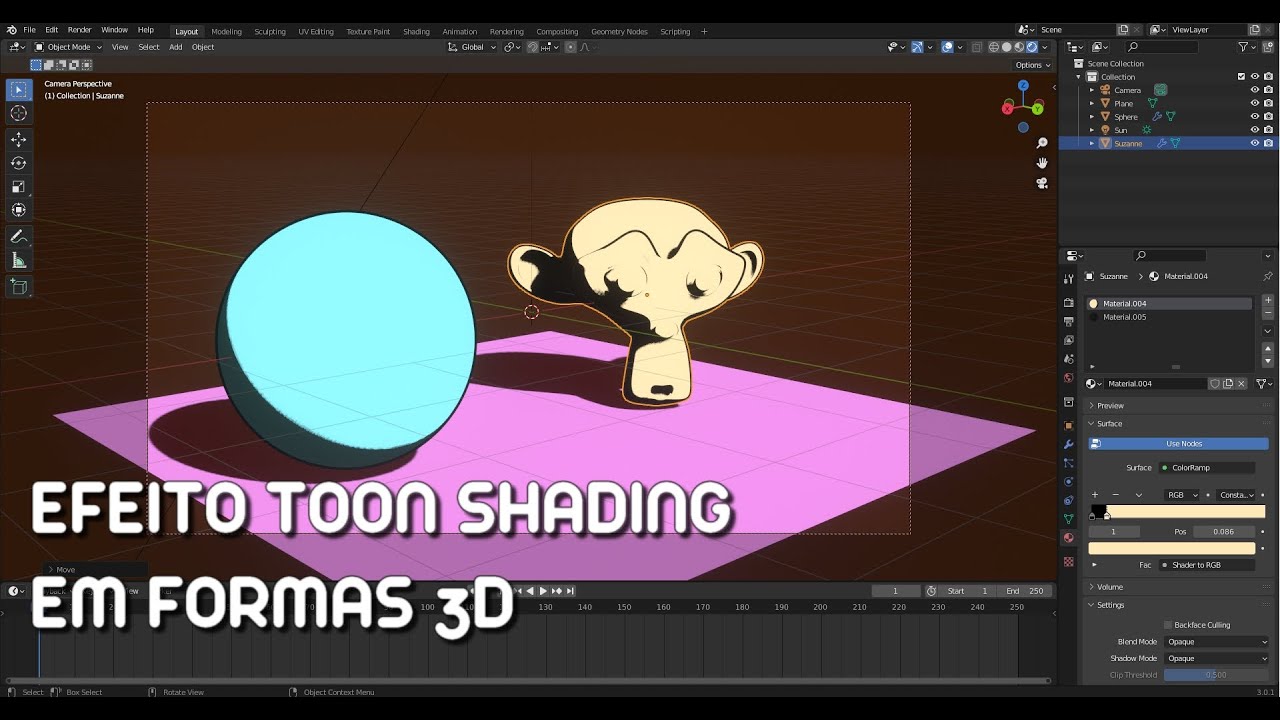
Task: Switch to the Shading workspace tab
Action: point(416,31)
